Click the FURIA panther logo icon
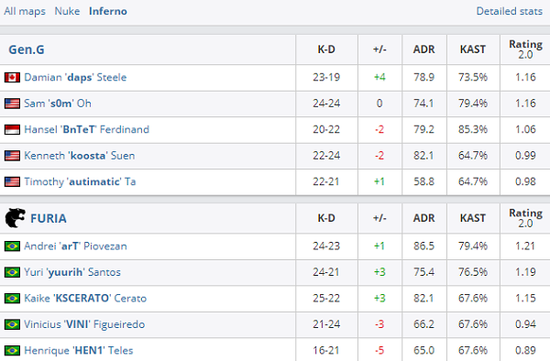Image resolution: width=550 pixels, height=361 pixels. pos(15,218)
